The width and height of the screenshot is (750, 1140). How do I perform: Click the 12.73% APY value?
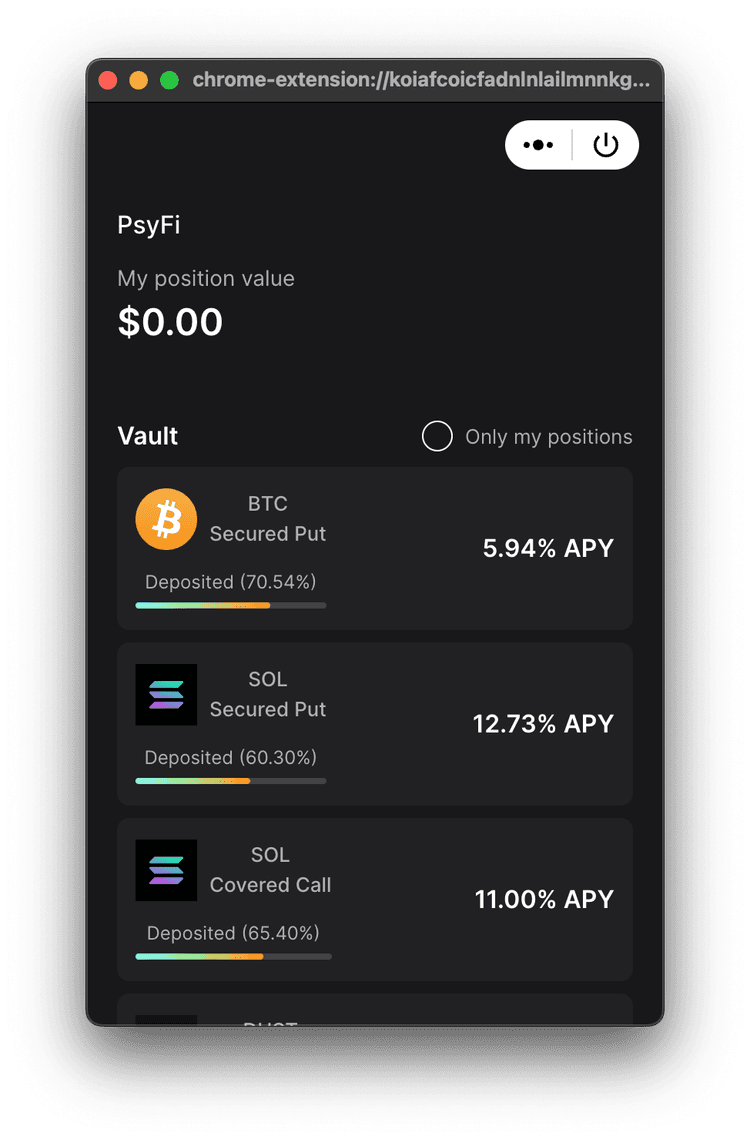[543, 724]
